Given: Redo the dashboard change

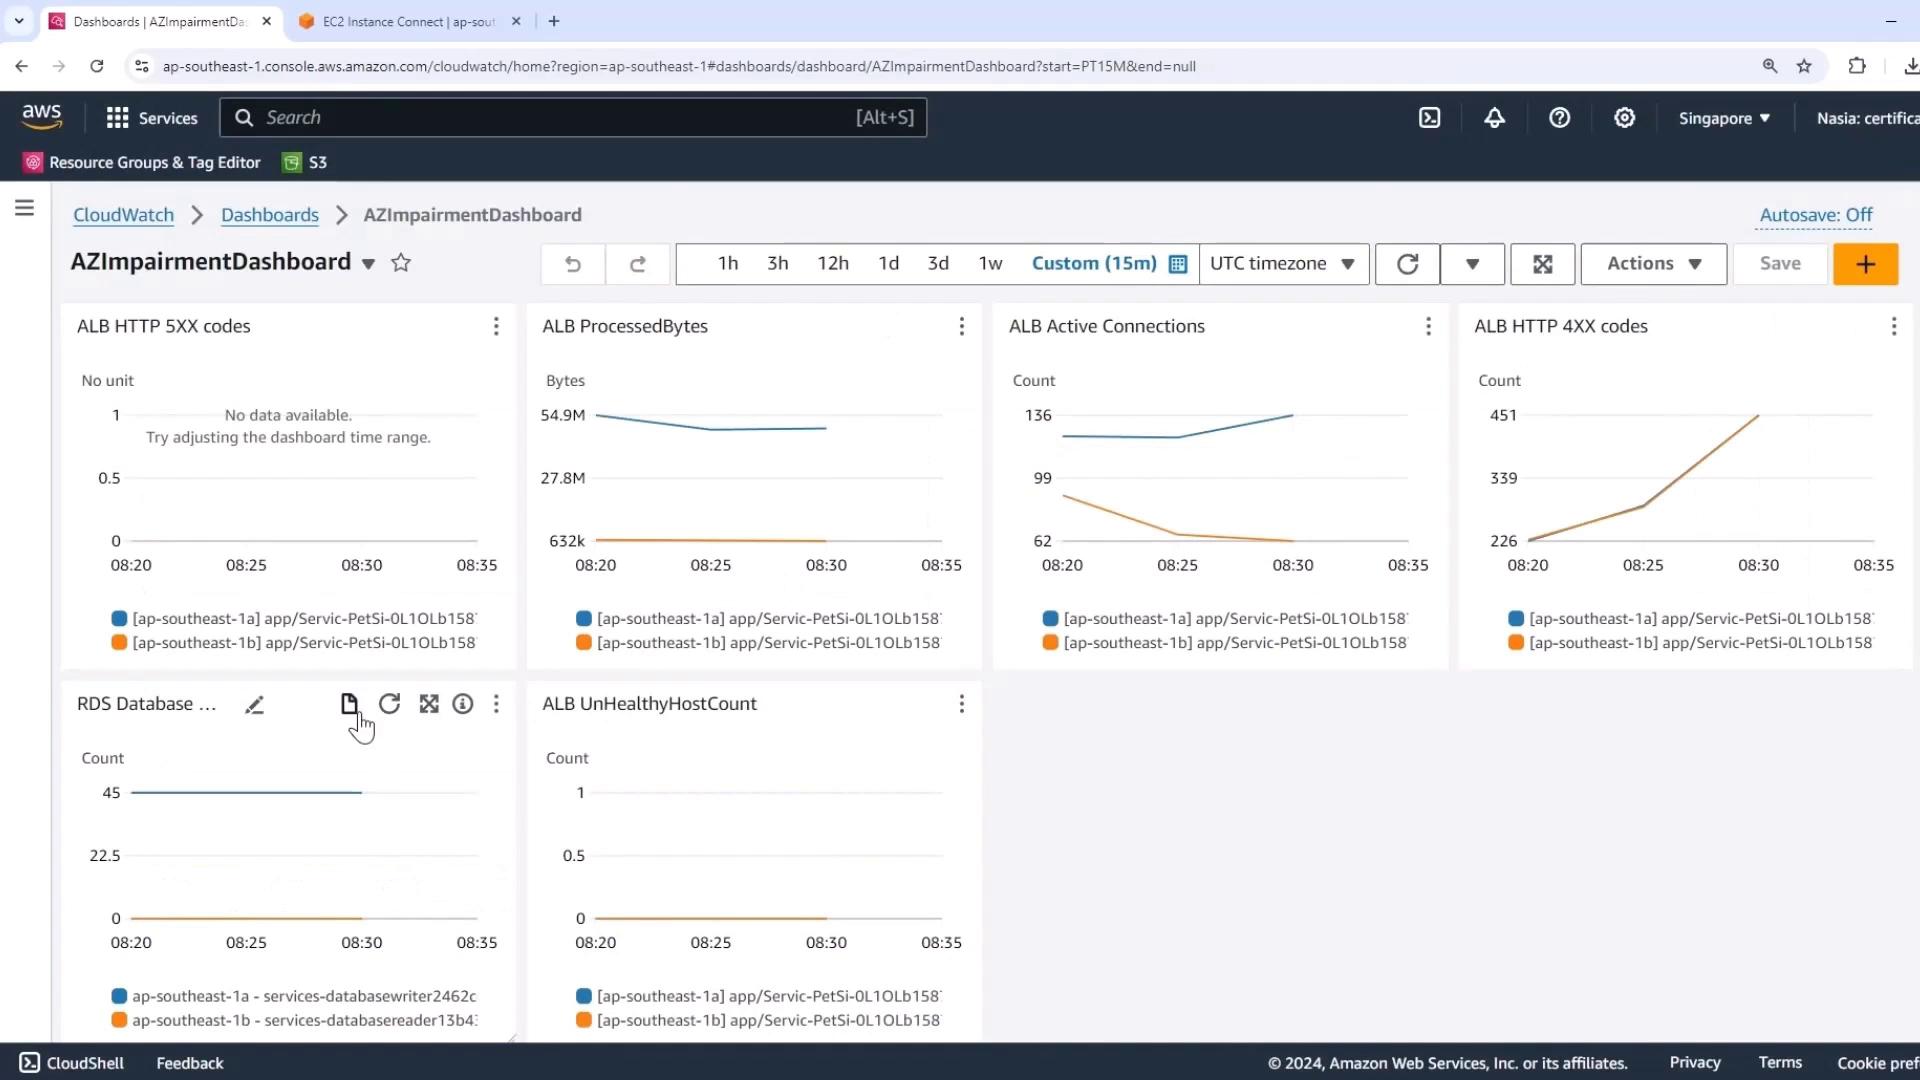Looking at the screenshot, I should pyautogui.click(x=638, y=264).
